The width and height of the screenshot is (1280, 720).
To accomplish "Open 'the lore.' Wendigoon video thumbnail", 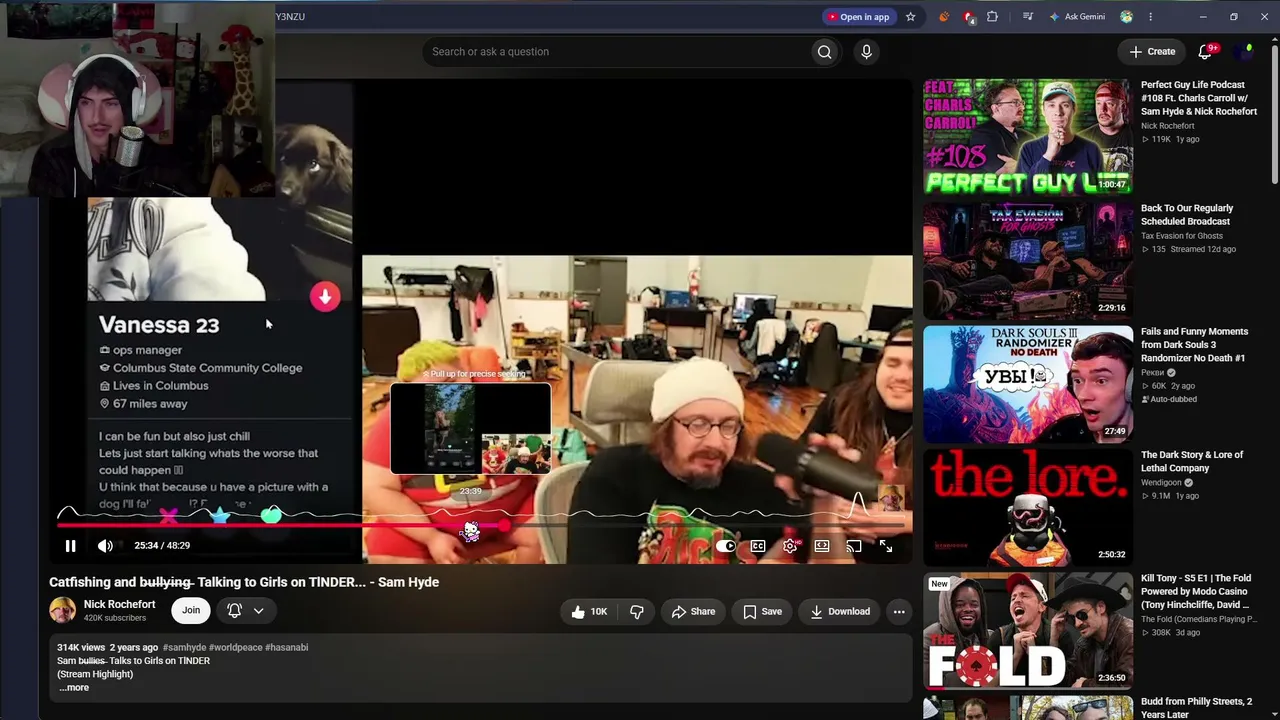I will coord(1028,506).
